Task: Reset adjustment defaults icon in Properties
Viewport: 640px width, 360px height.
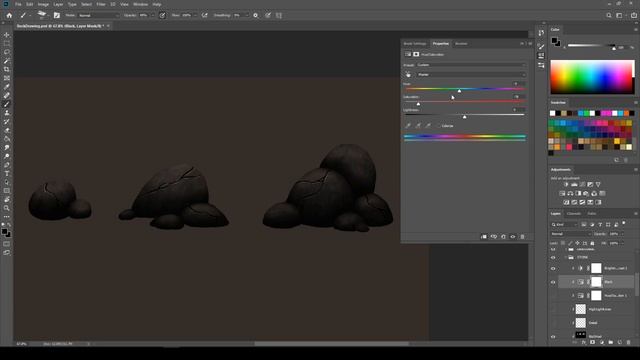Action: (503, 237)
